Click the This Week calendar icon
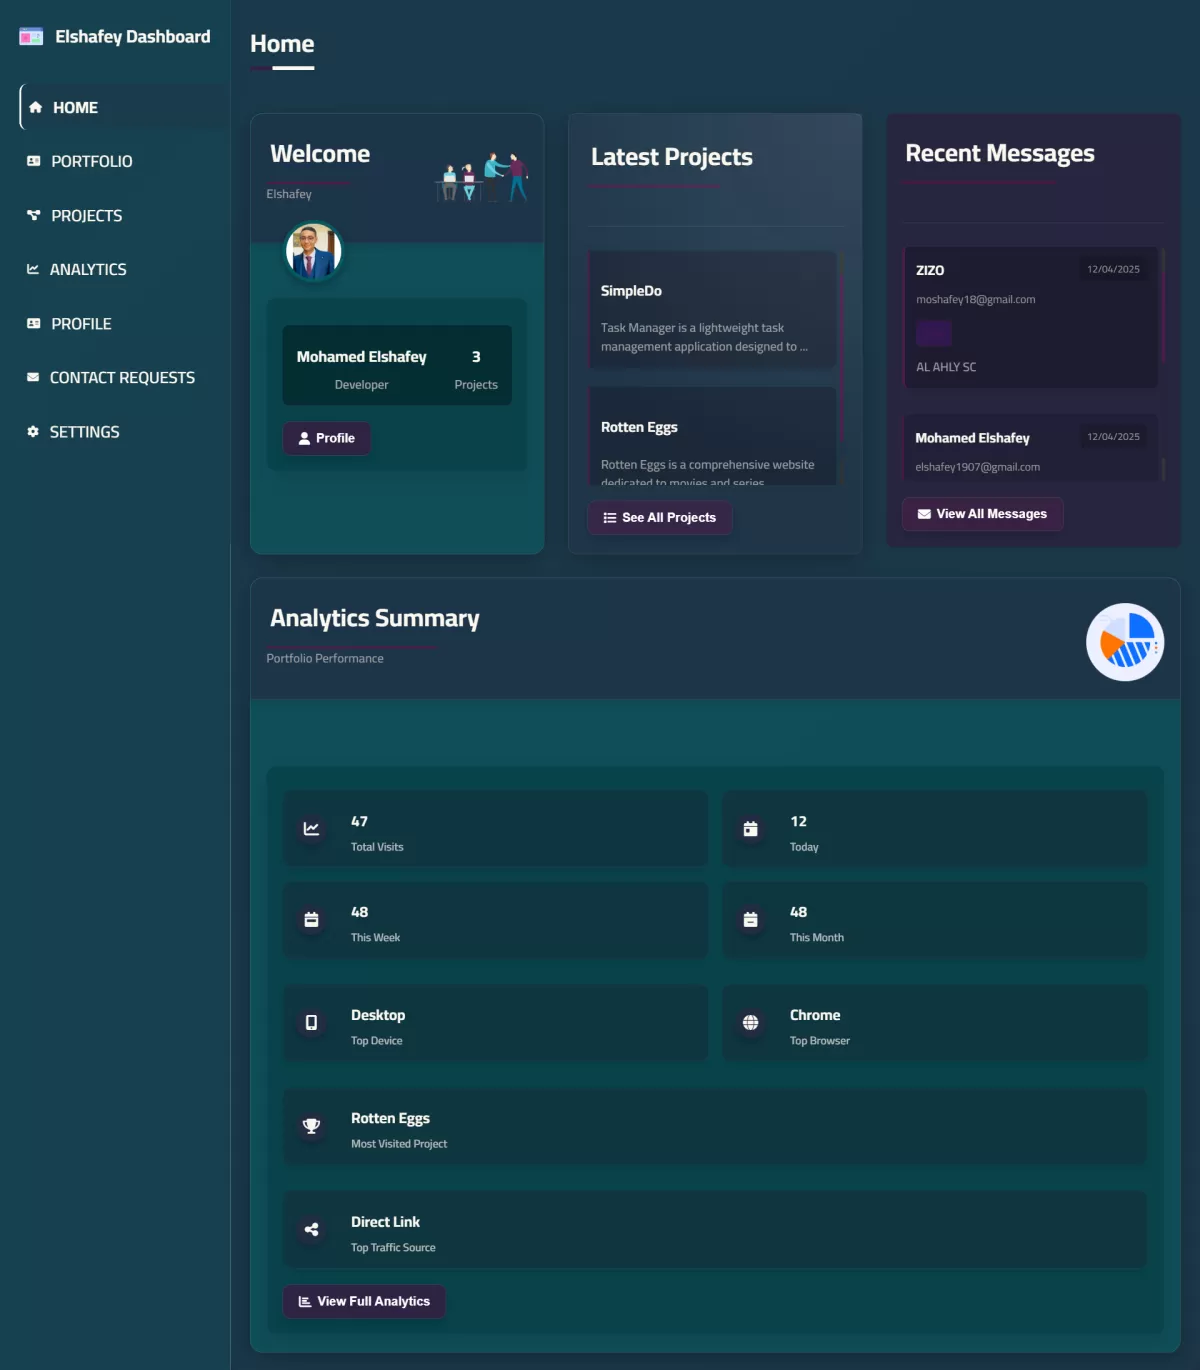This screenshot has height=1370, width=1200. tap(312, 920)
